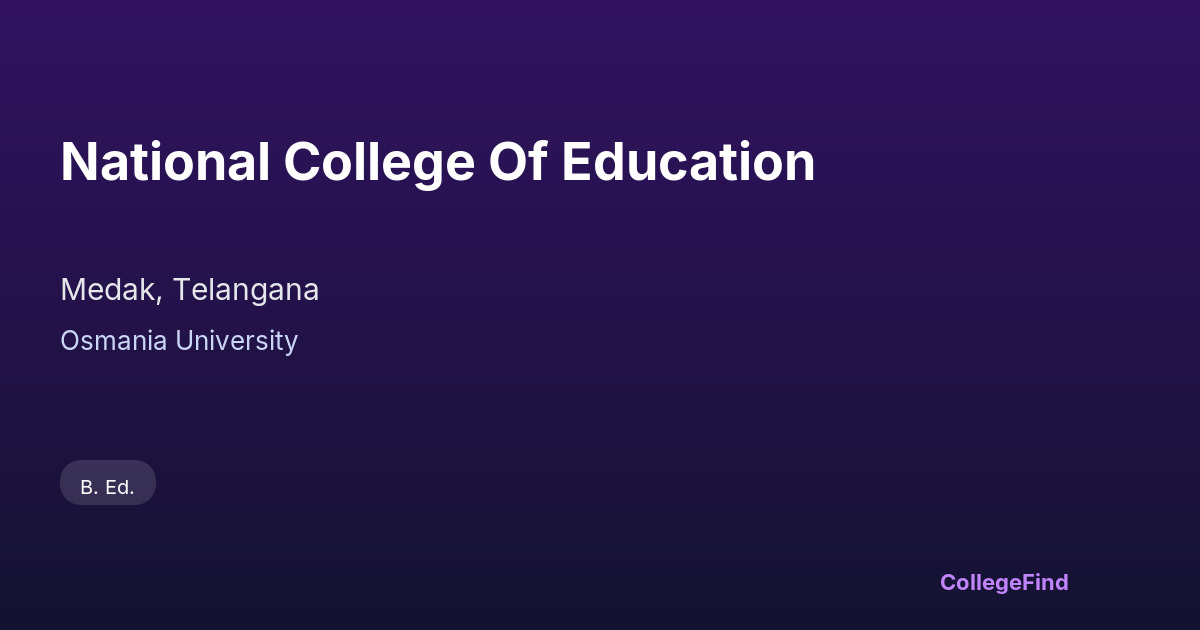1200x630 pixels.
Task: Click the "Telangana" state name
Action: (x=246, y=290)
